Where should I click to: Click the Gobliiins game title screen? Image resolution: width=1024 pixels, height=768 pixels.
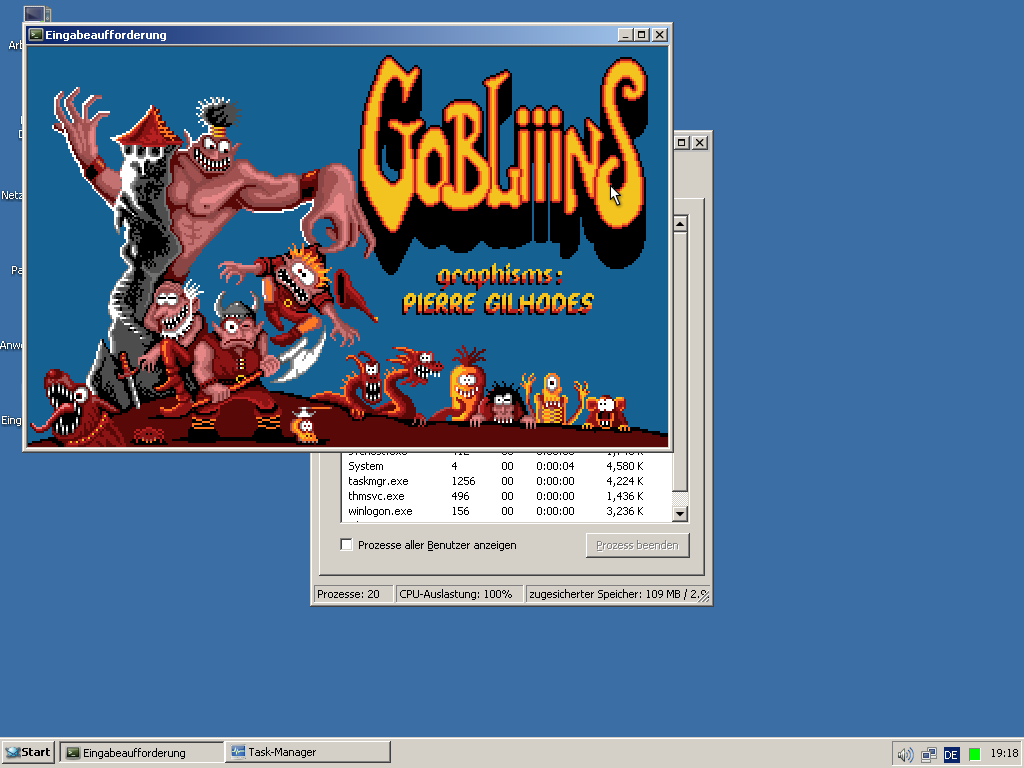(347, 246)
